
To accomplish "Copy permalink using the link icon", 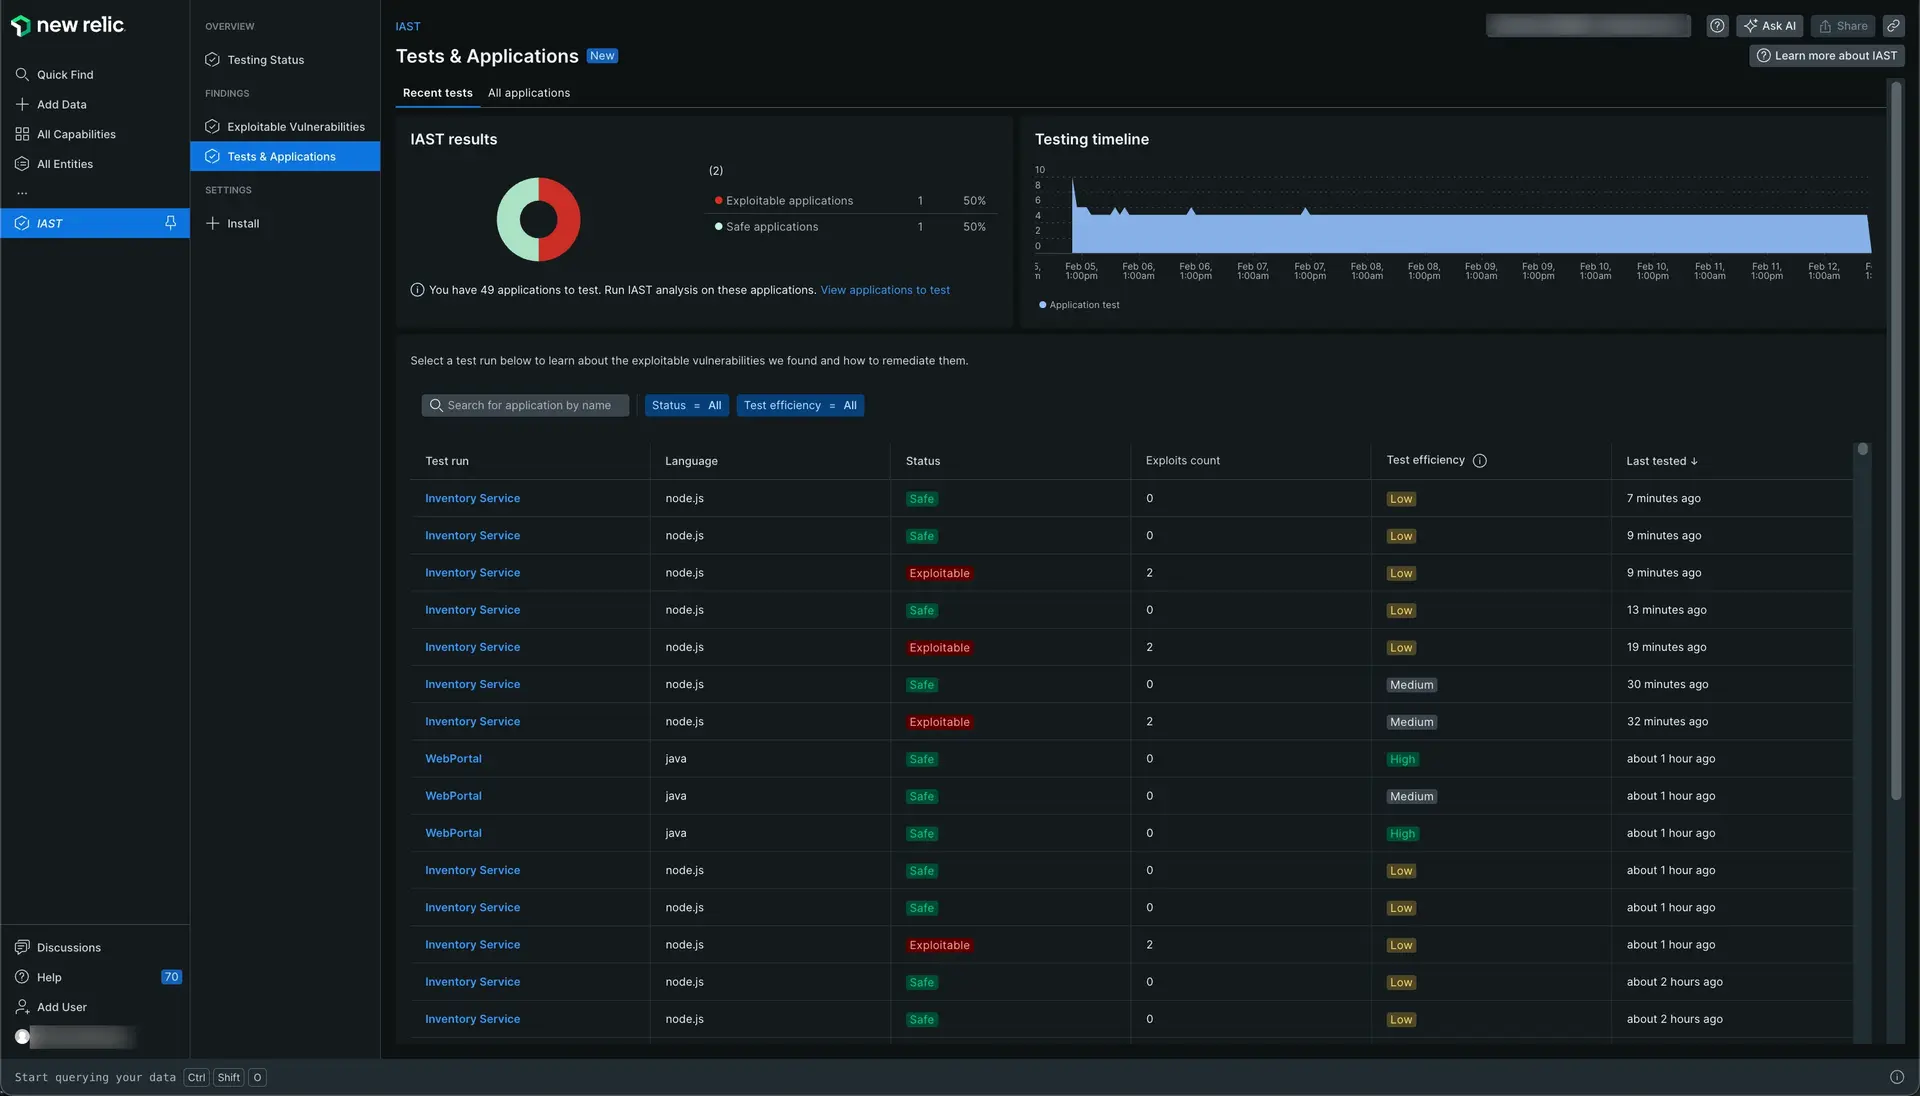I will click(x=1893, y=26).
